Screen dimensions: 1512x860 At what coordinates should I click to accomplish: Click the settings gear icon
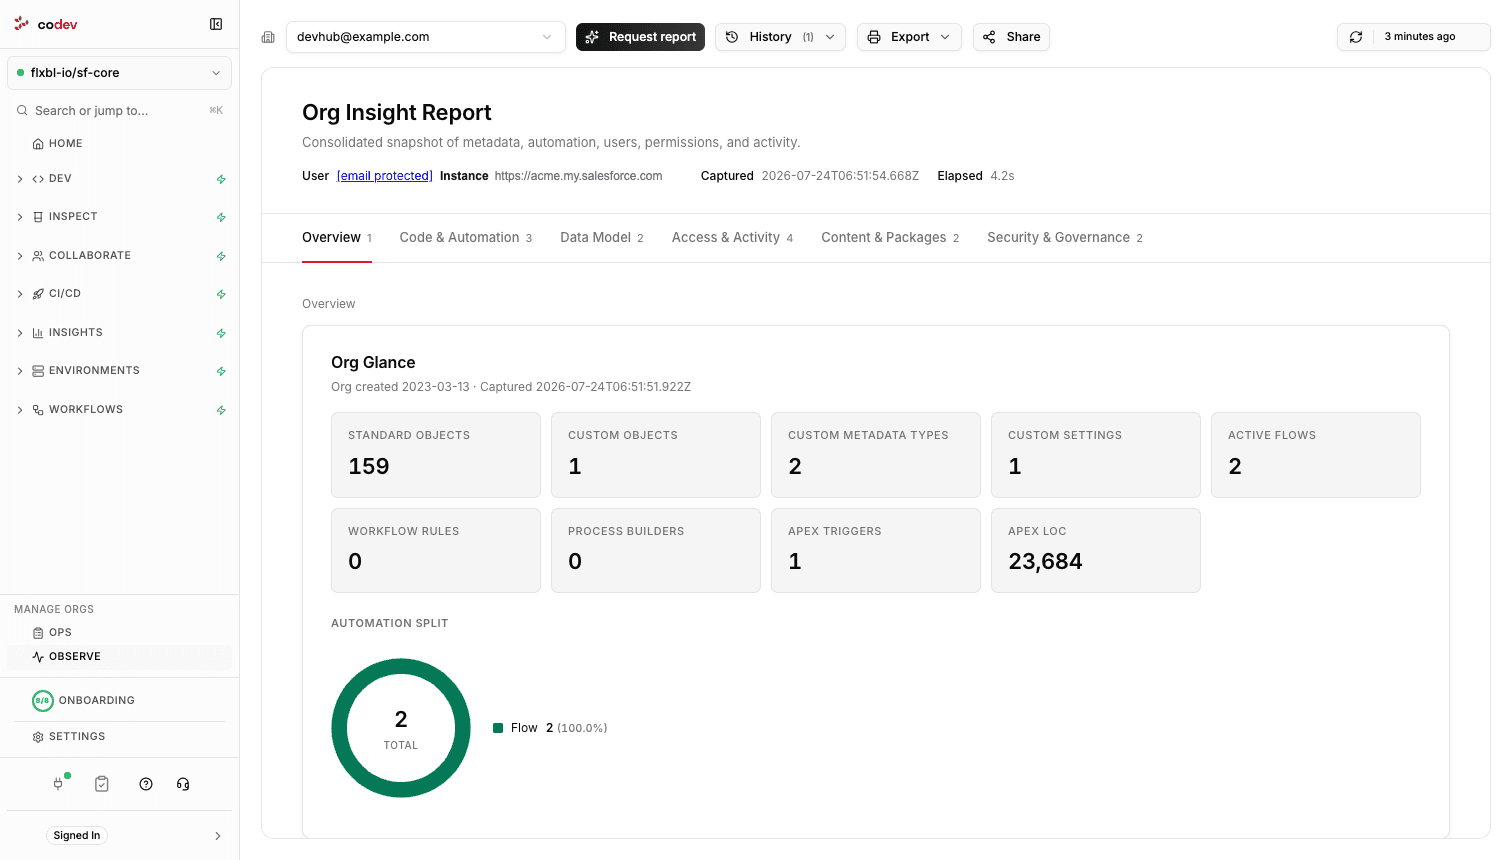pos(38,737)
